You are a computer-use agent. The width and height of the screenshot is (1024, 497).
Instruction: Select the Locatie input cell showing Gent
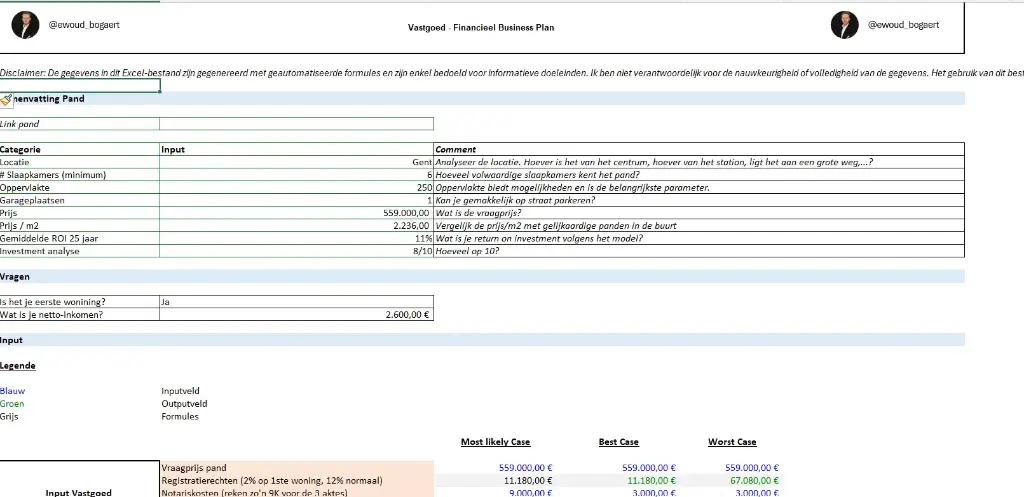(296, 162)
